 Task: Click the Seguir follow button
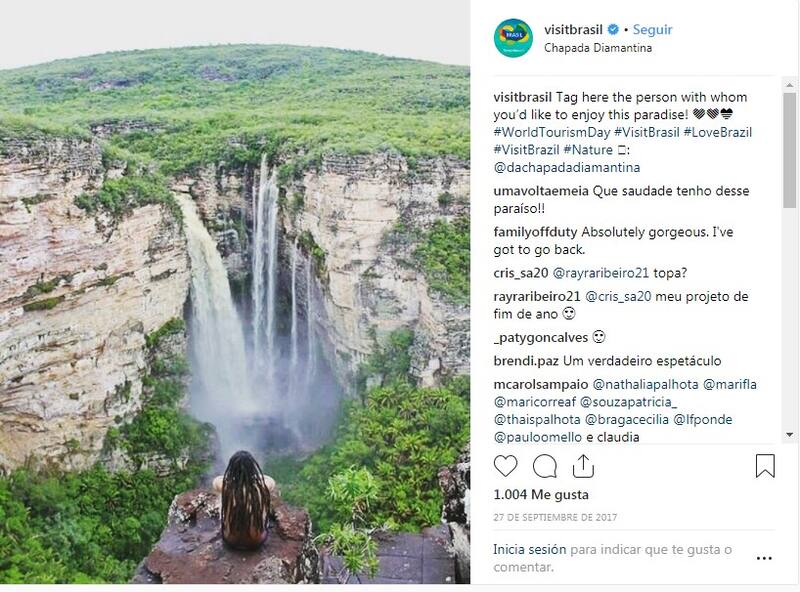[652, 30]
